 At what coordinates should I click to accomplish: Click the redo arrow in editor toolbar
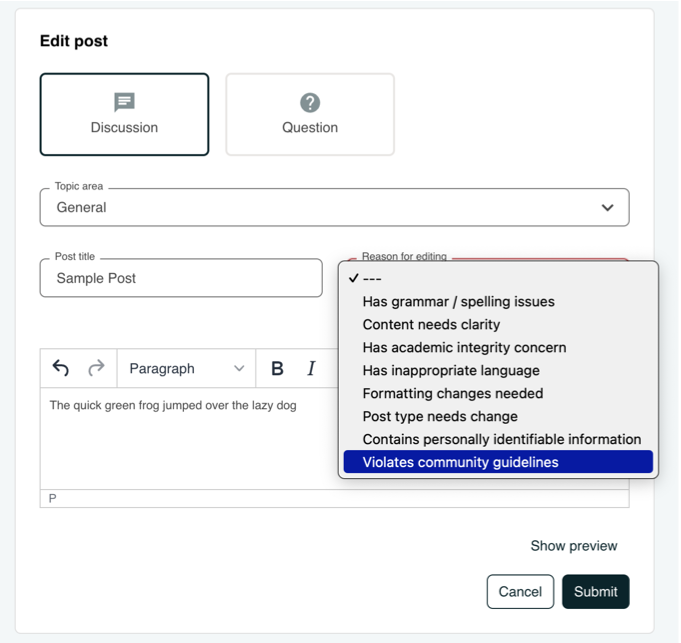[96, 369]
